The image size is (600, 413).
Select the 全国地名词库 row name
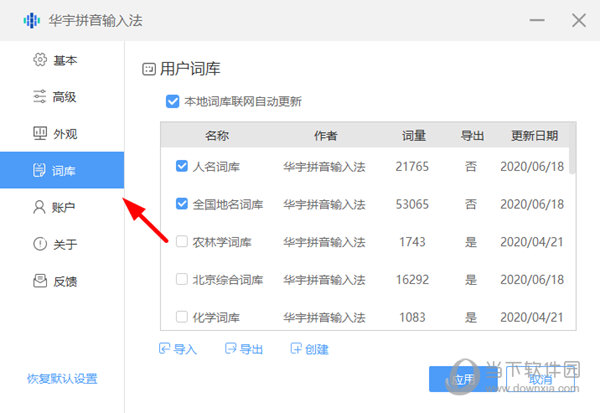[x=228, y=204]
